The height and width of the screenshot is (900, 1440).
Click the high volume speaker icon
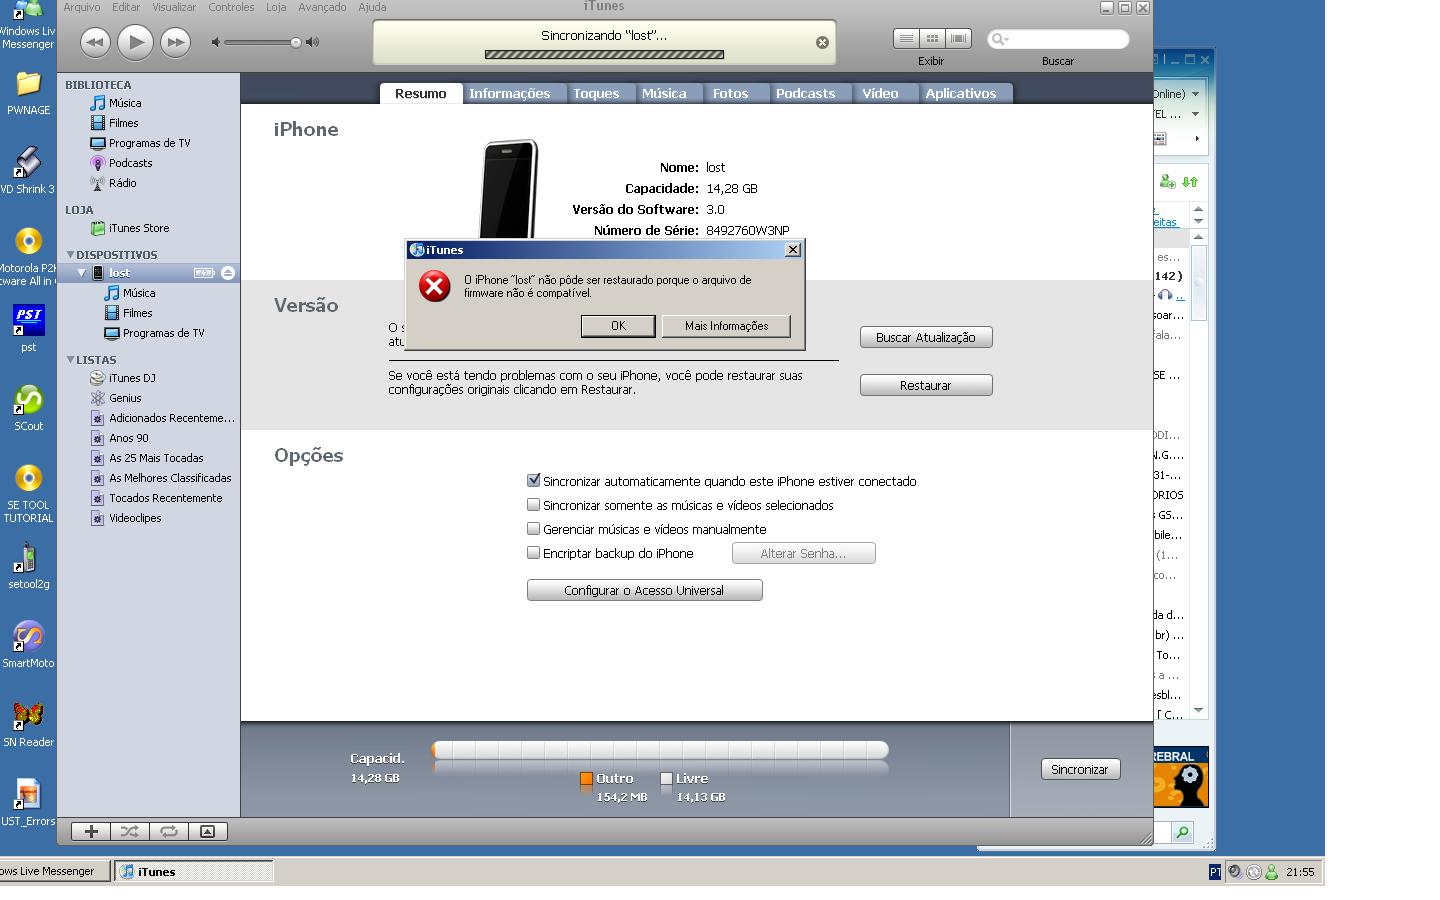pos(312,42)
